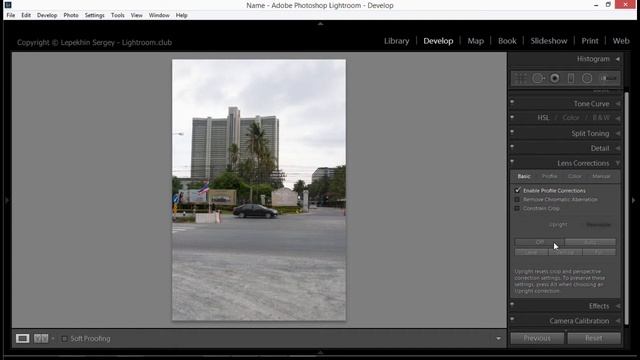This screenshot has height=360, width=640.
Task: Check the Constrain Crop option
Action: pyautogui.click(x=518, y=208)
